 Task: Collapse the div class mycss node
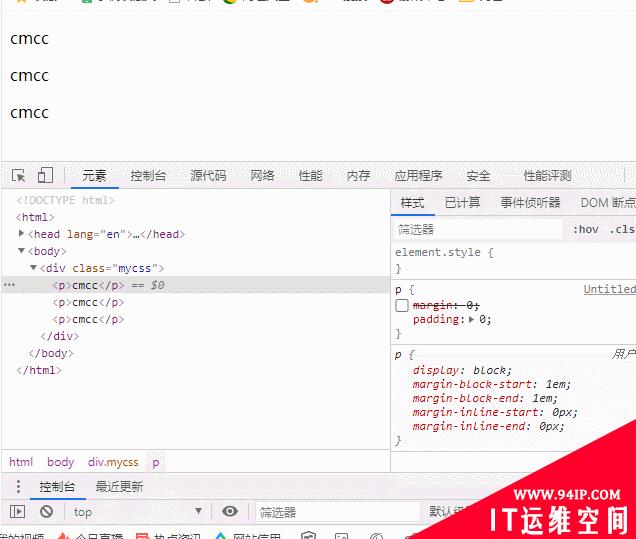tap(34, 268)
